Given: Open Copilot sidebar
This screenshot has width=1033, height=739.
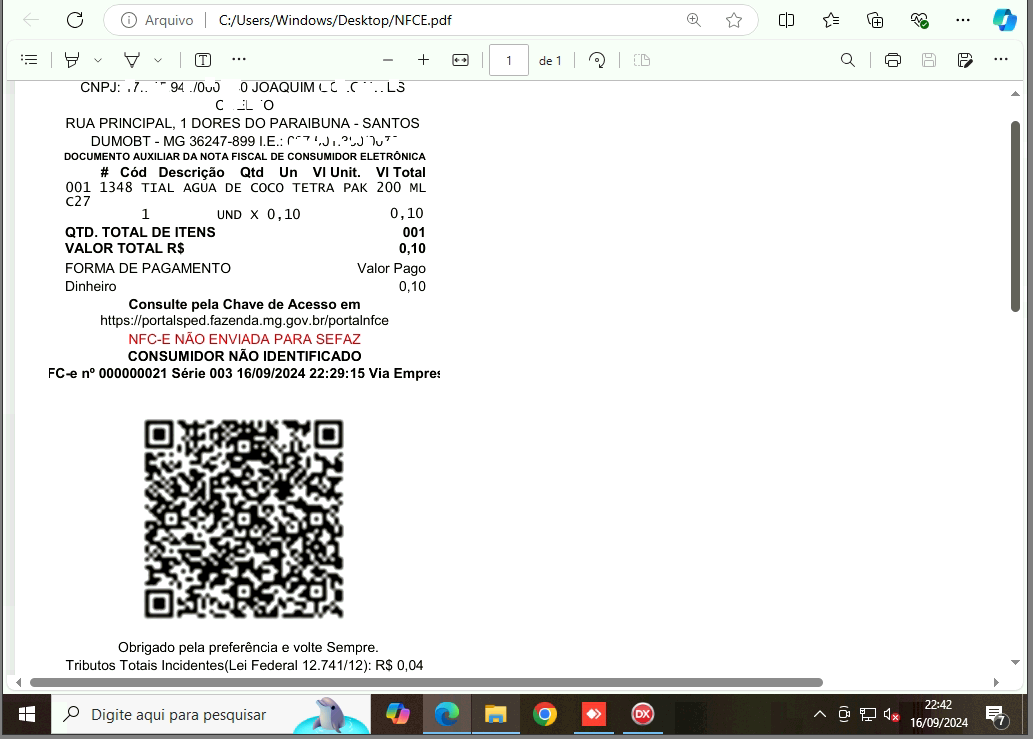Looking at the screenshot, I should pyautogui.click(x=1005, y=20).
